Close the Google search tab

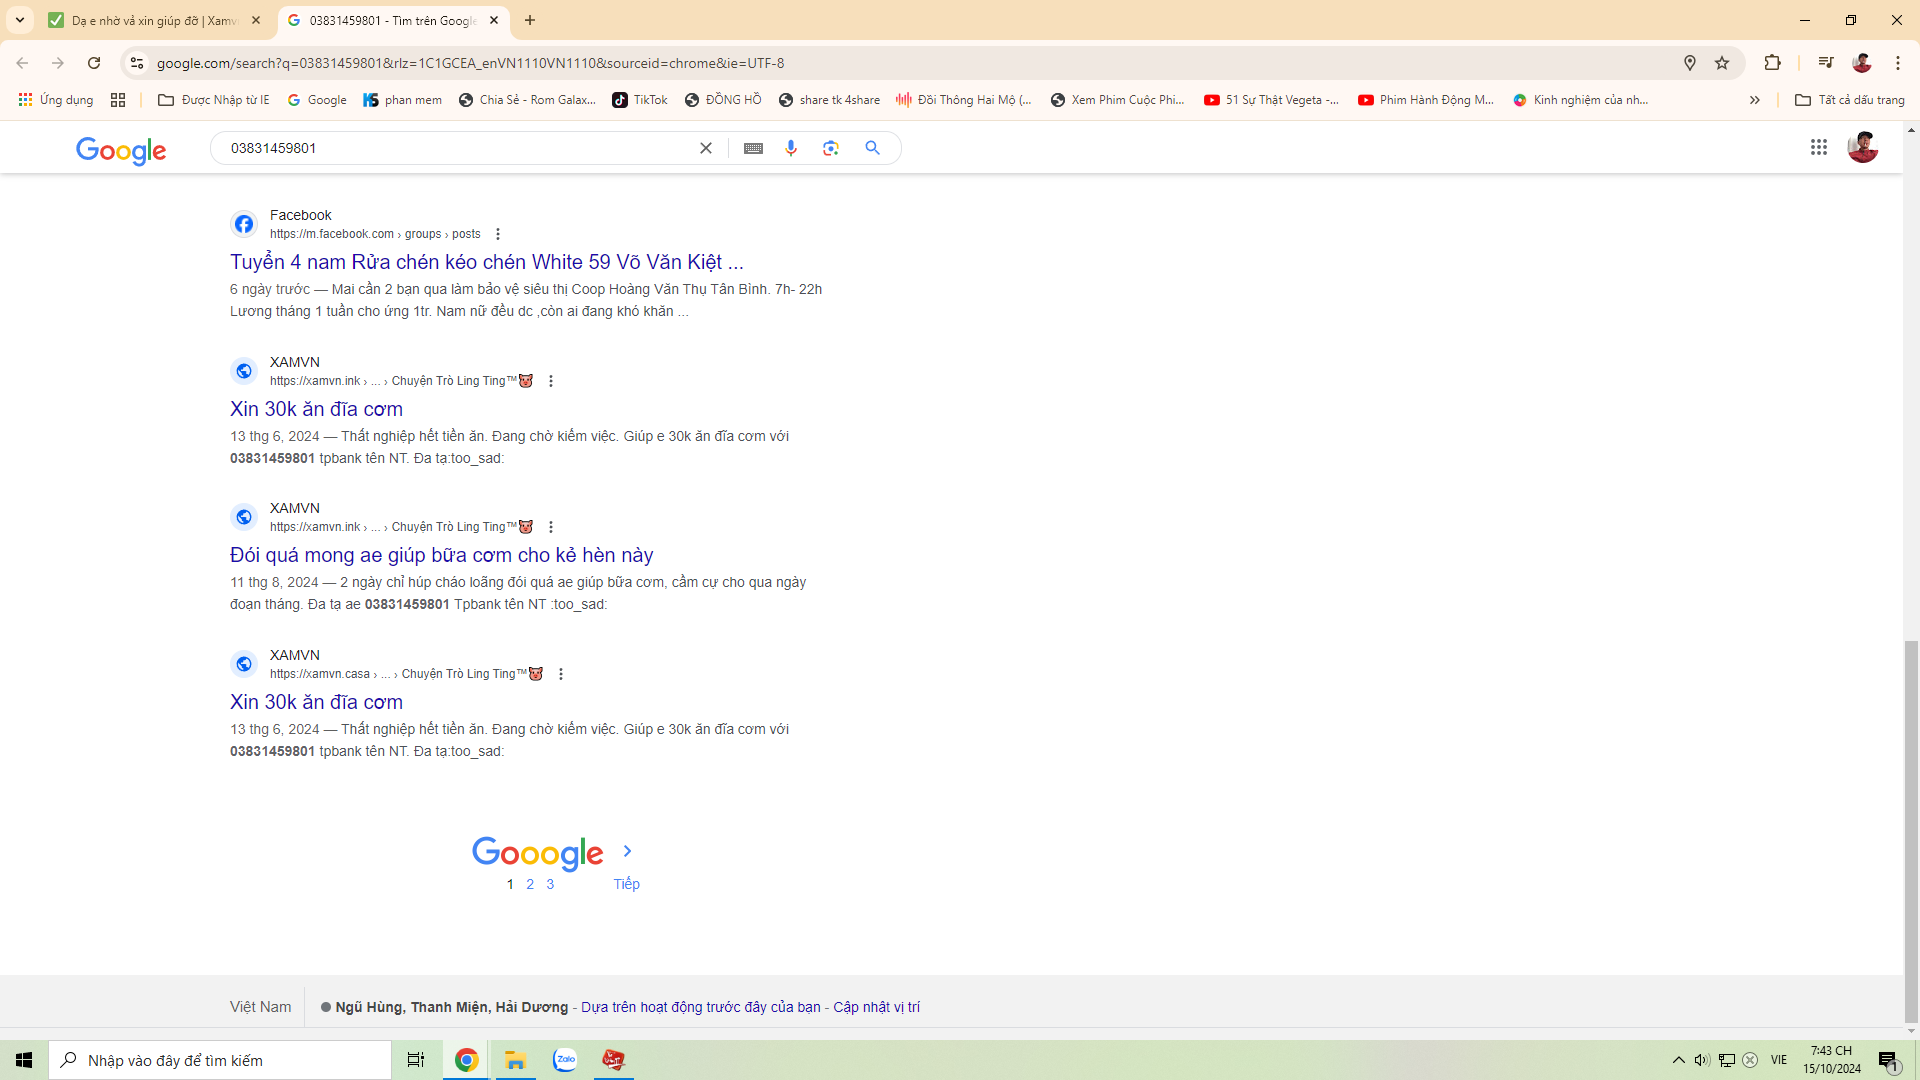(494, 20)
